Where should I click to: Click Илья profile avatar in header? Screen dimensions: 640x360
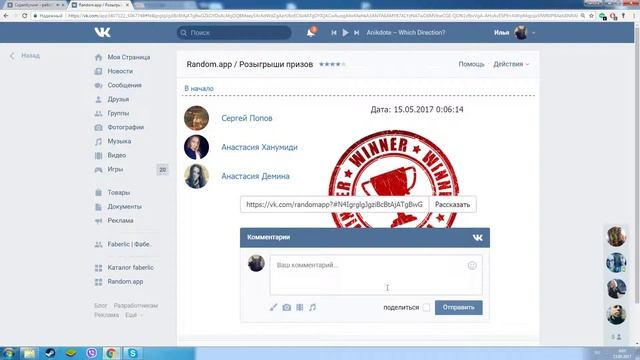click(x=521, y=33)
